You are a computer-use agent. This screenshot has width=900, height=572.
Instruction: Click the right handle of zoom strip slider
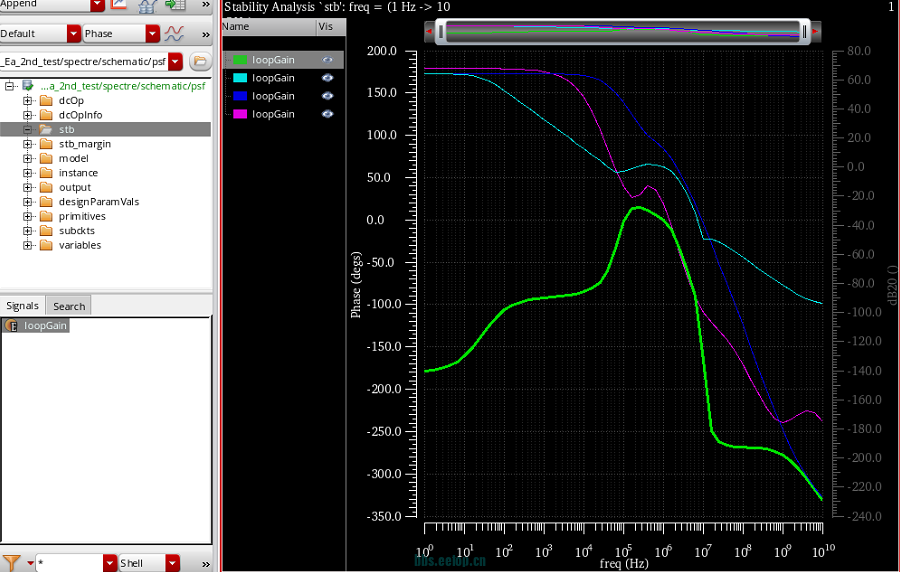coord(805,32)
